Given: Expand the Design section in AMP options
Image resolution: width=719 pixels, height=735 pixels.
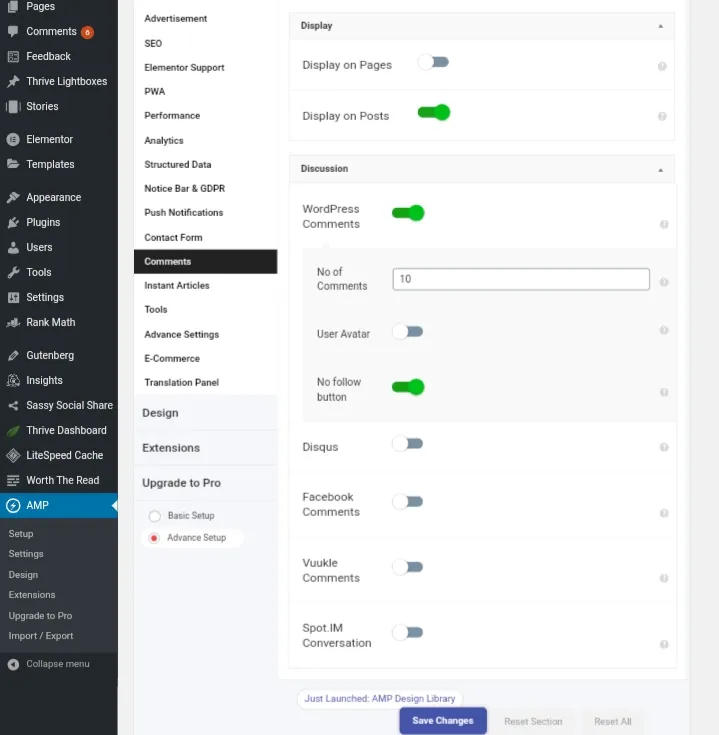Looking at the screenshot, I should 205,413.
